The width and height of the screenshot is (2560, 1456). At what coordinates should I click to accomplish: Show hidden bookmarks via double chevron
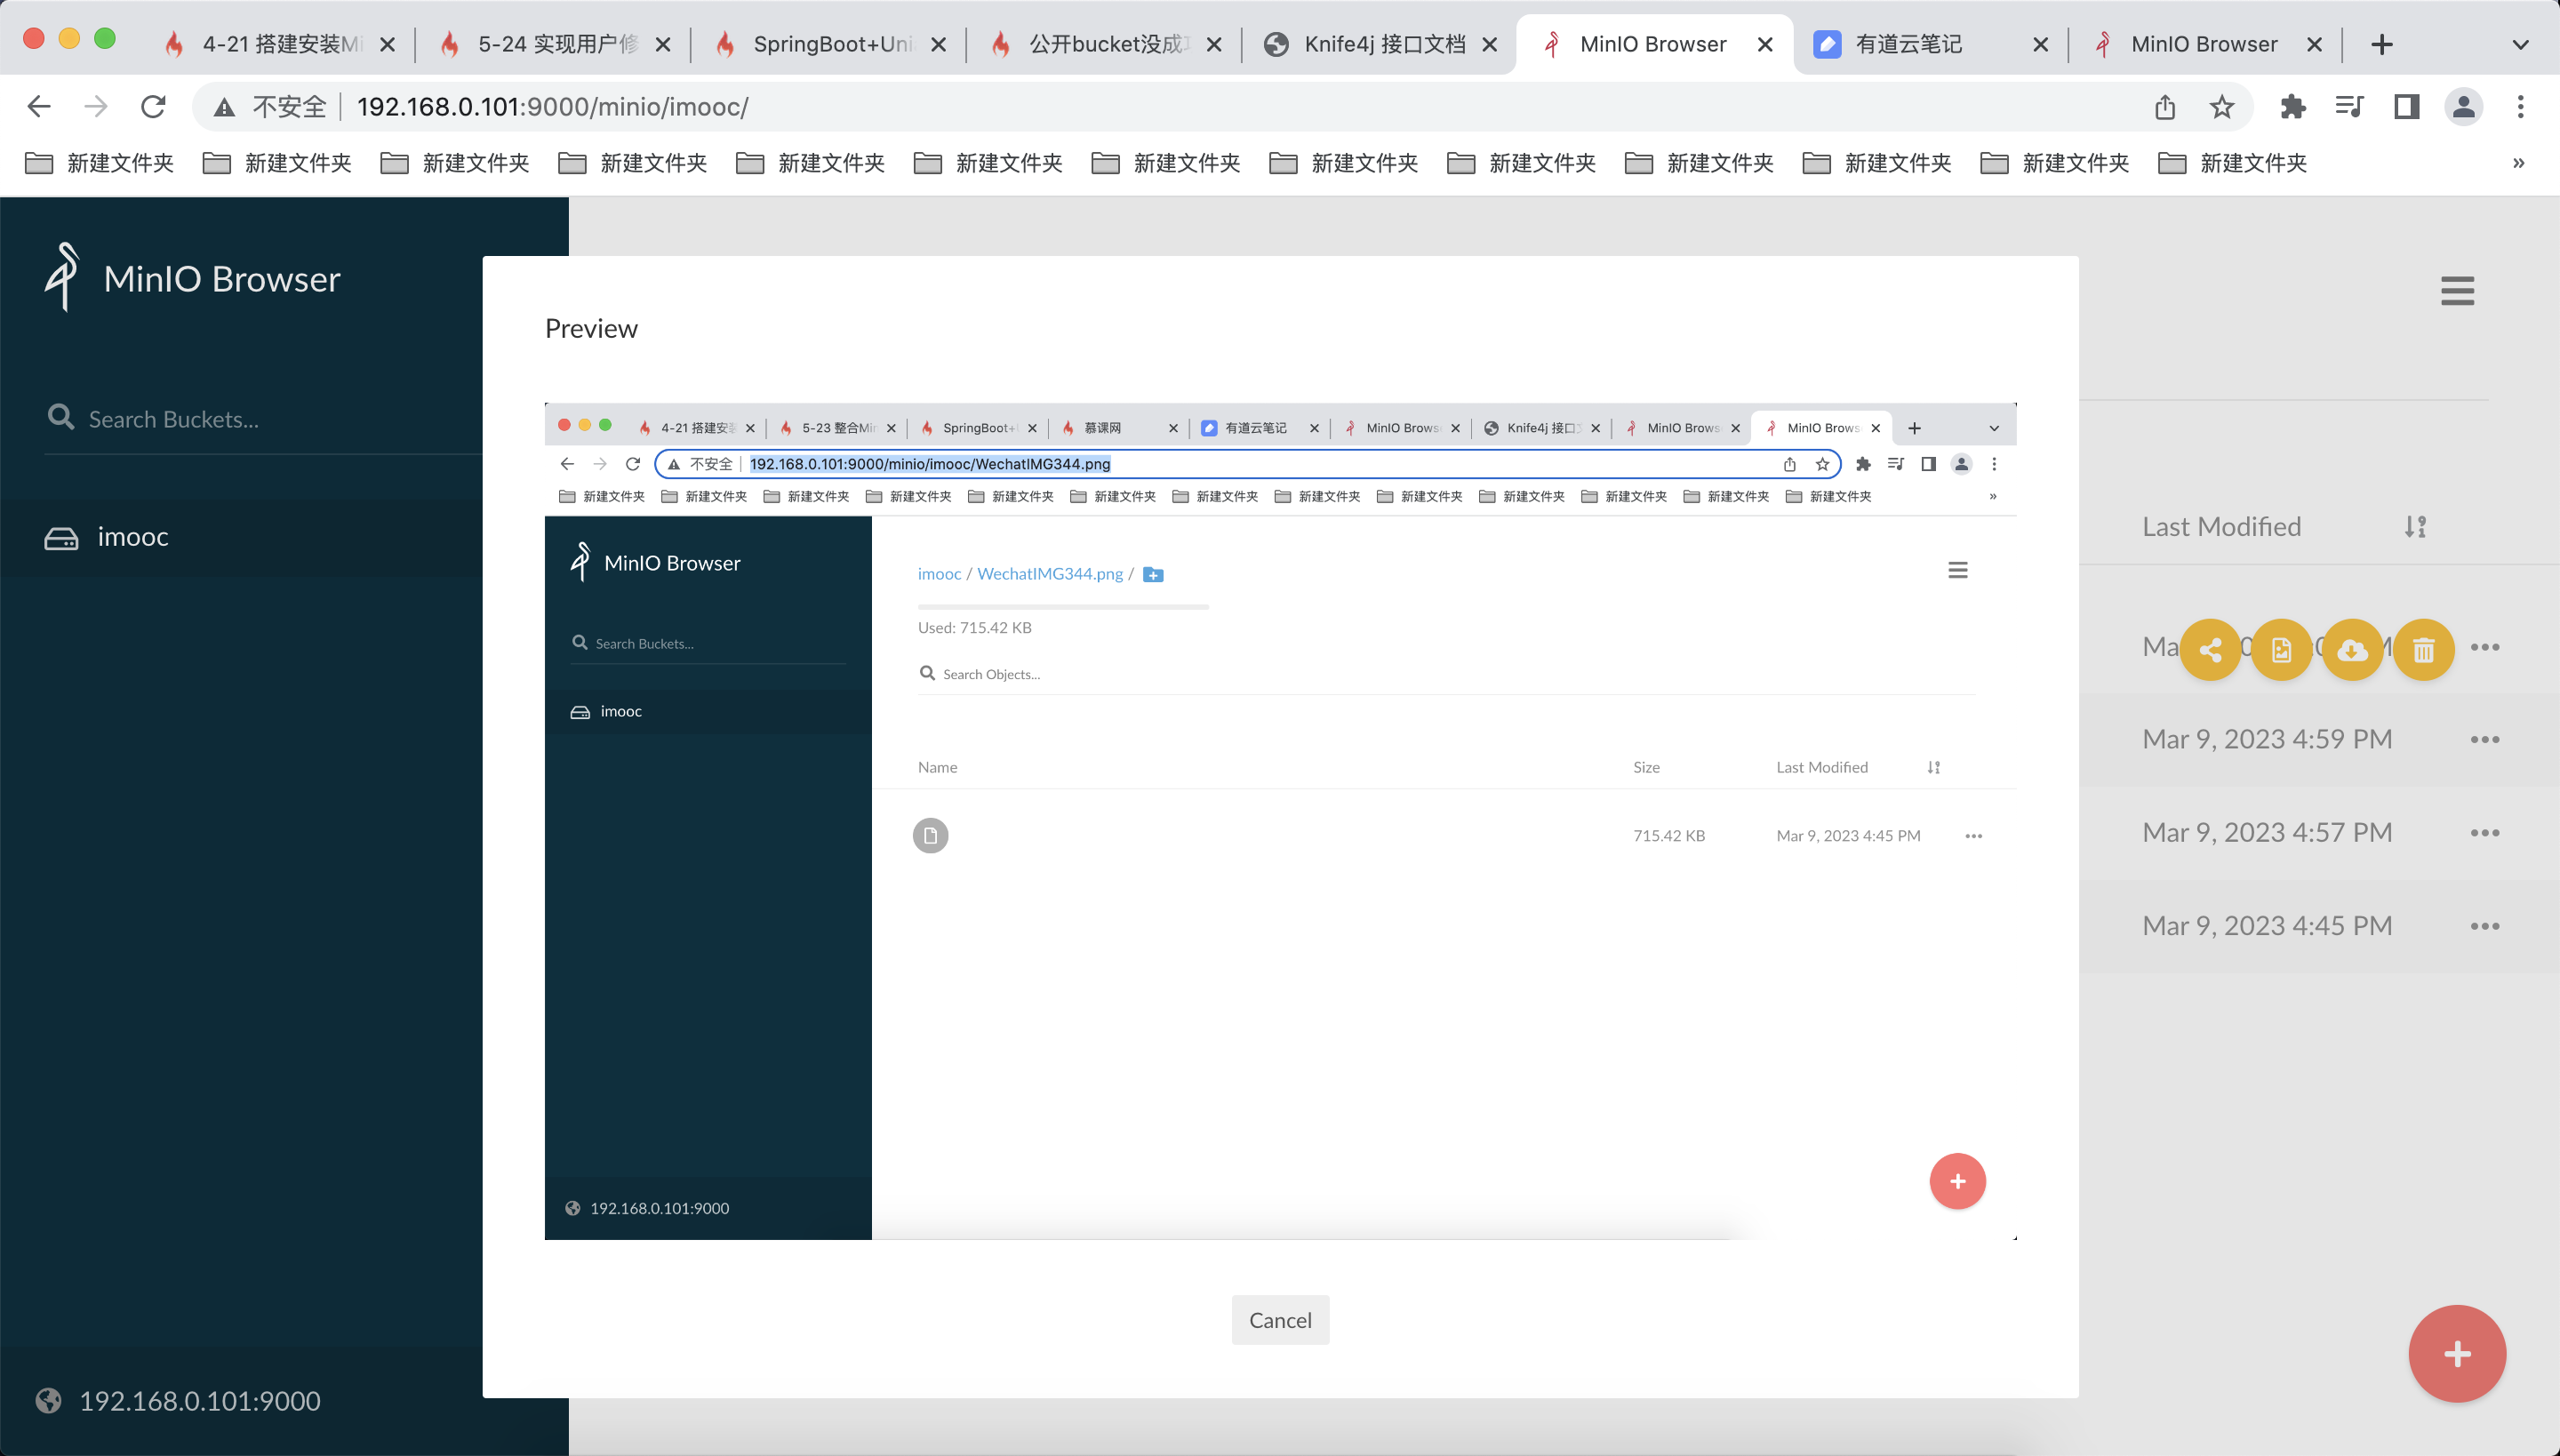point(2518,163)
